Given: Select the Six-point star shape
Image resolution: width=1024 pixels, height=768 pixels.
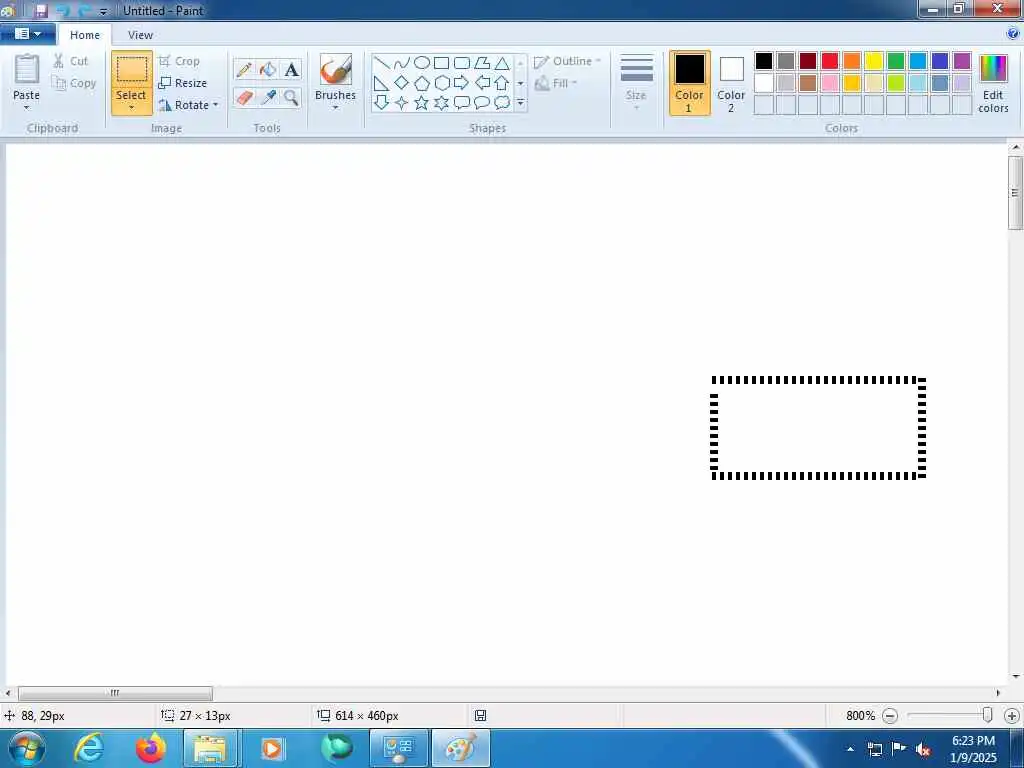Looking at the screenshot, I should [441, 103].
